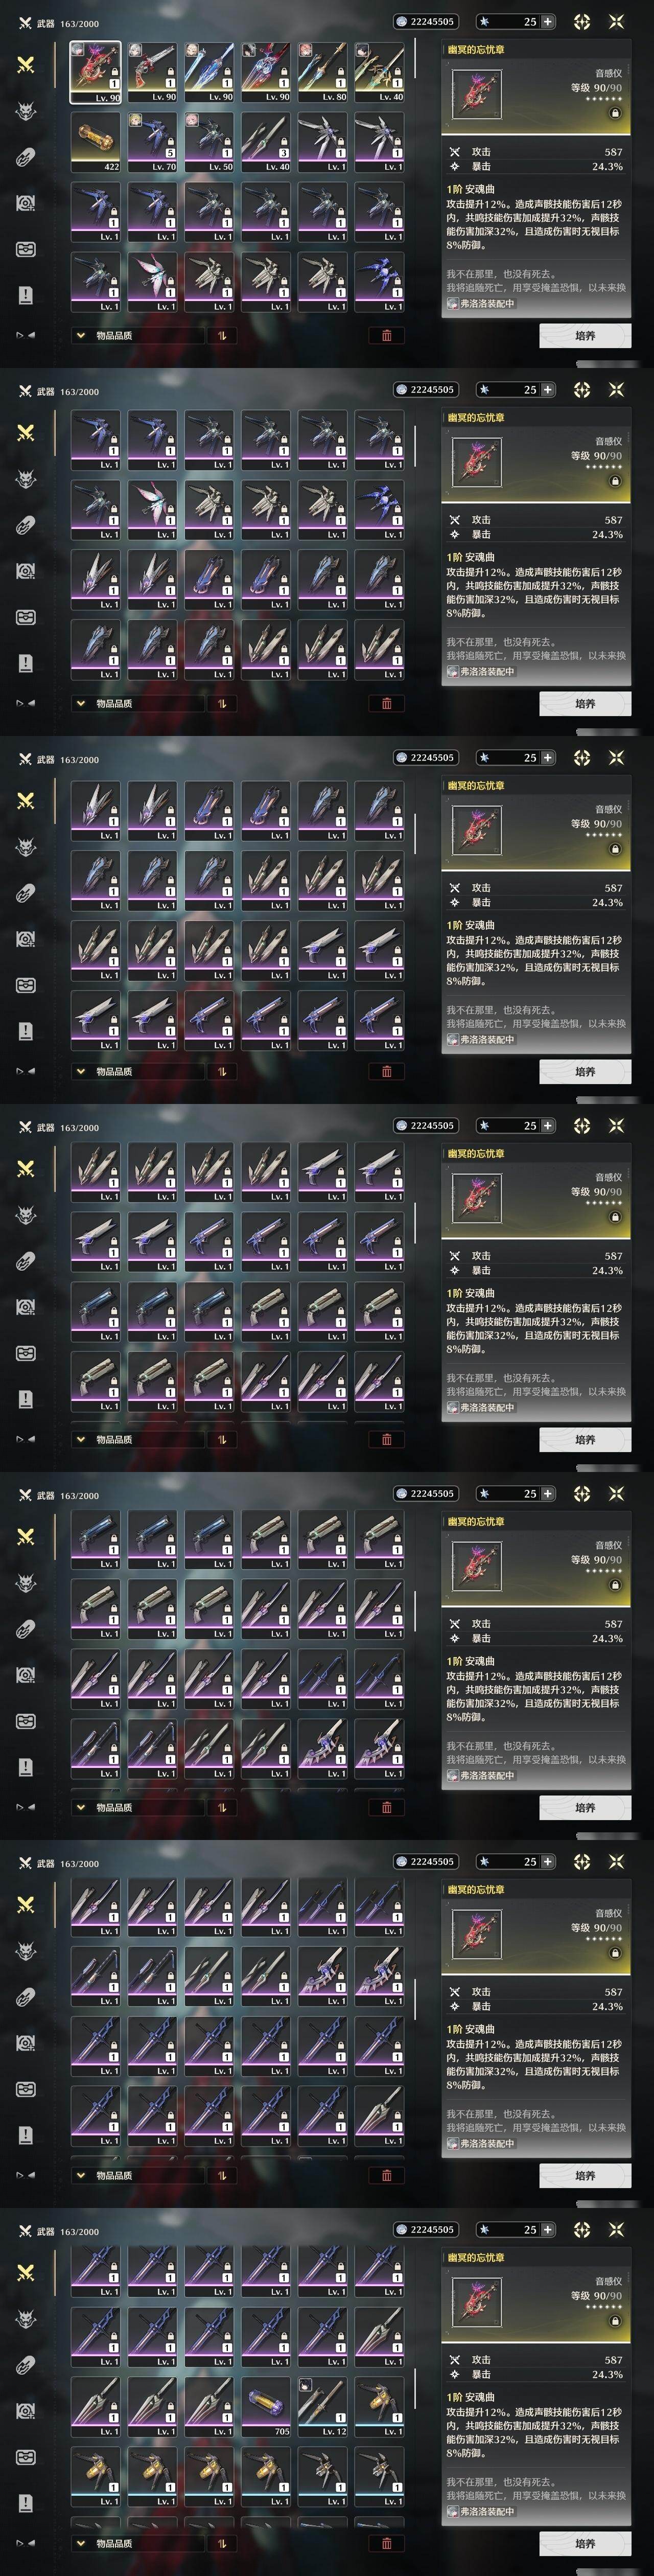Expand the 物品品质 dropdown in topmost panel

(x=136, y=336)
